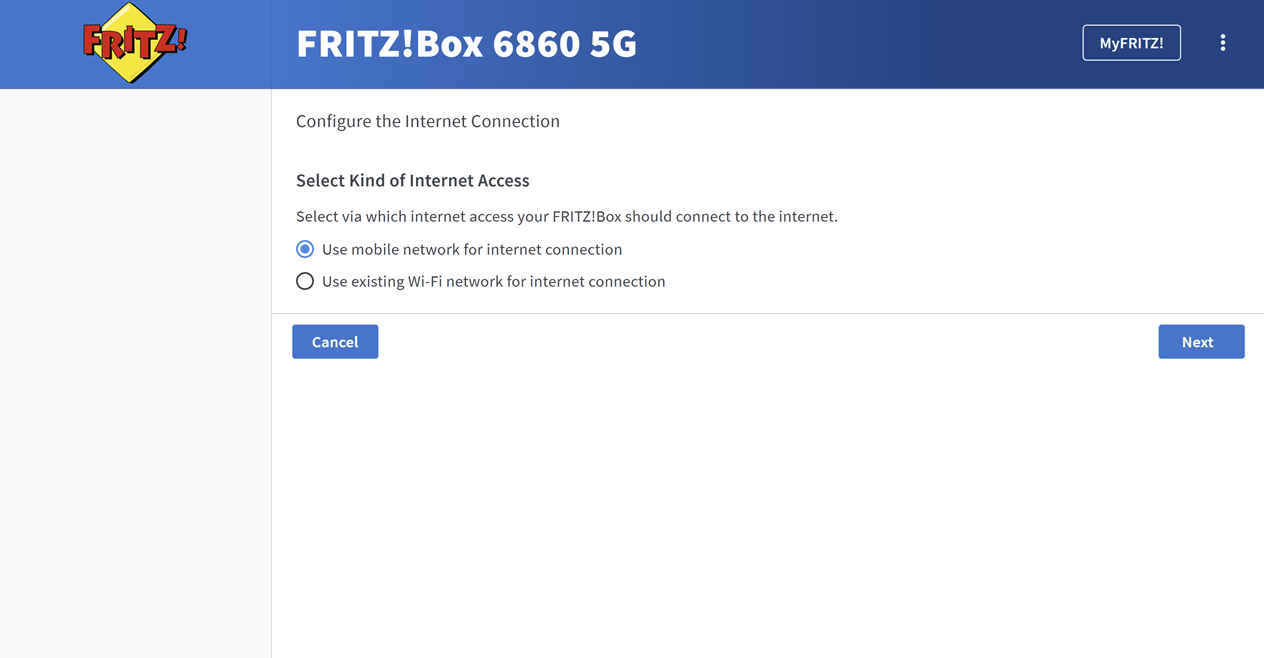
Task: Click the empty left sidebar panel
Action: pyautogui.click(x=135, y=370)
